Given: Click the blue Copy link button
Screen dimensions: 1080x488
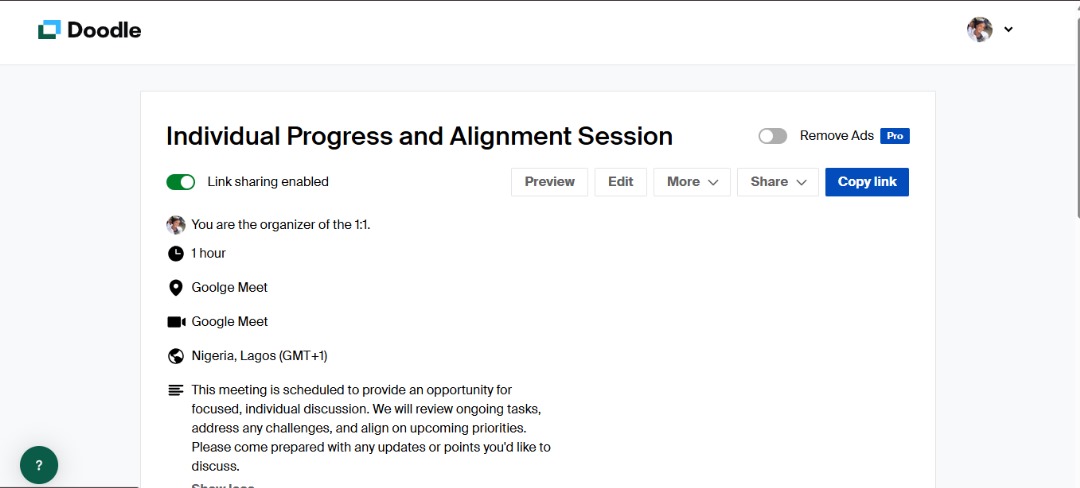Looking at the screenshot, I should click(x=867, y=182).
